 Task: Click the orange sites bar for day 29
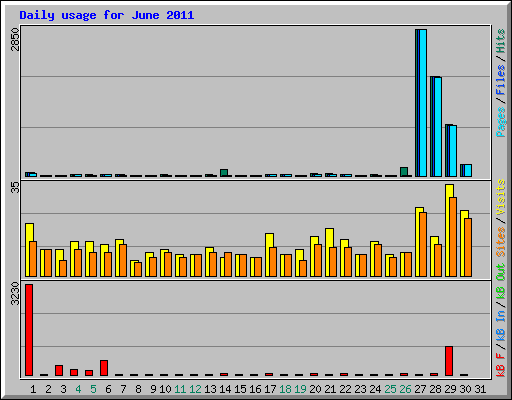(x=453, y=237)
